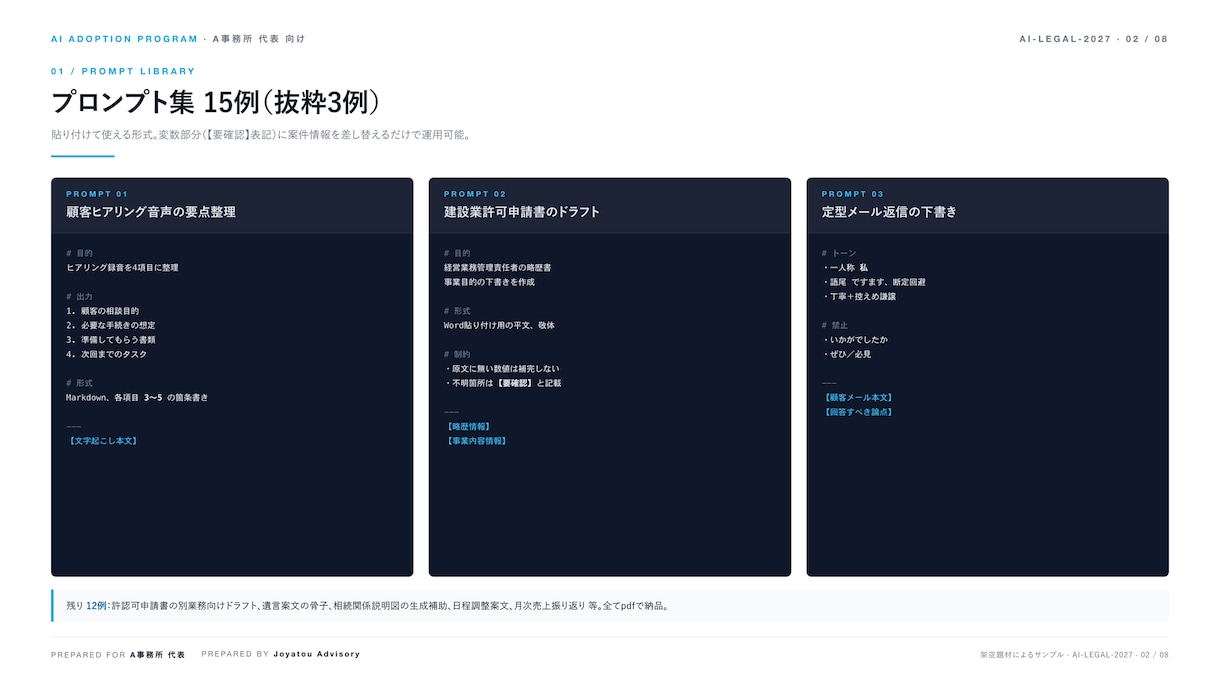This screenshot has width=1220, height=686.
Task: Click the "# 出力" comment line
Action: pos(79,297)
